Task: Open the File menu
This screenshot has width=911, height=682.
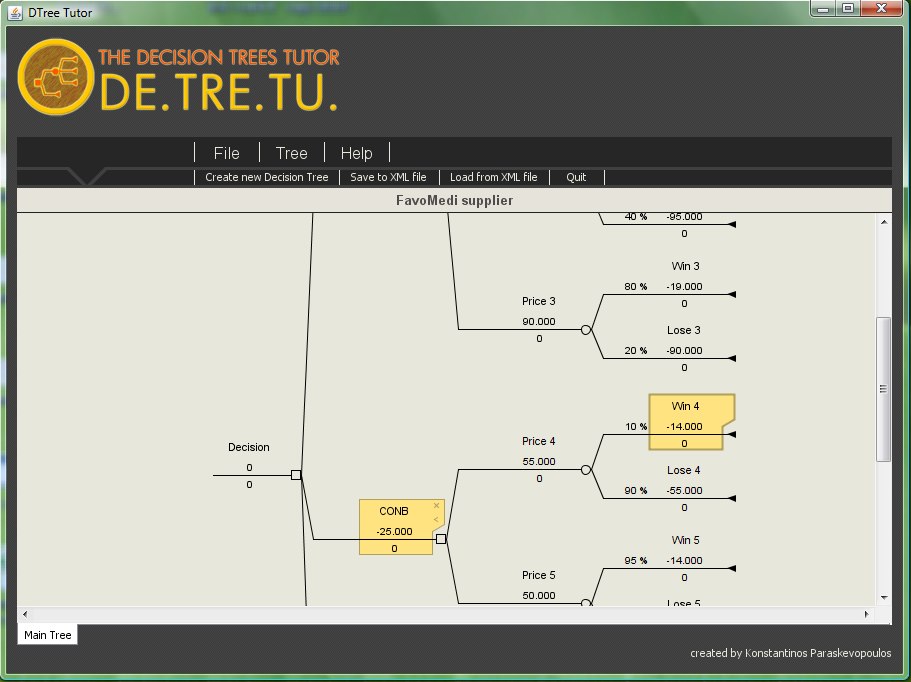Action: pyautogui.click(x=227, y=153)
